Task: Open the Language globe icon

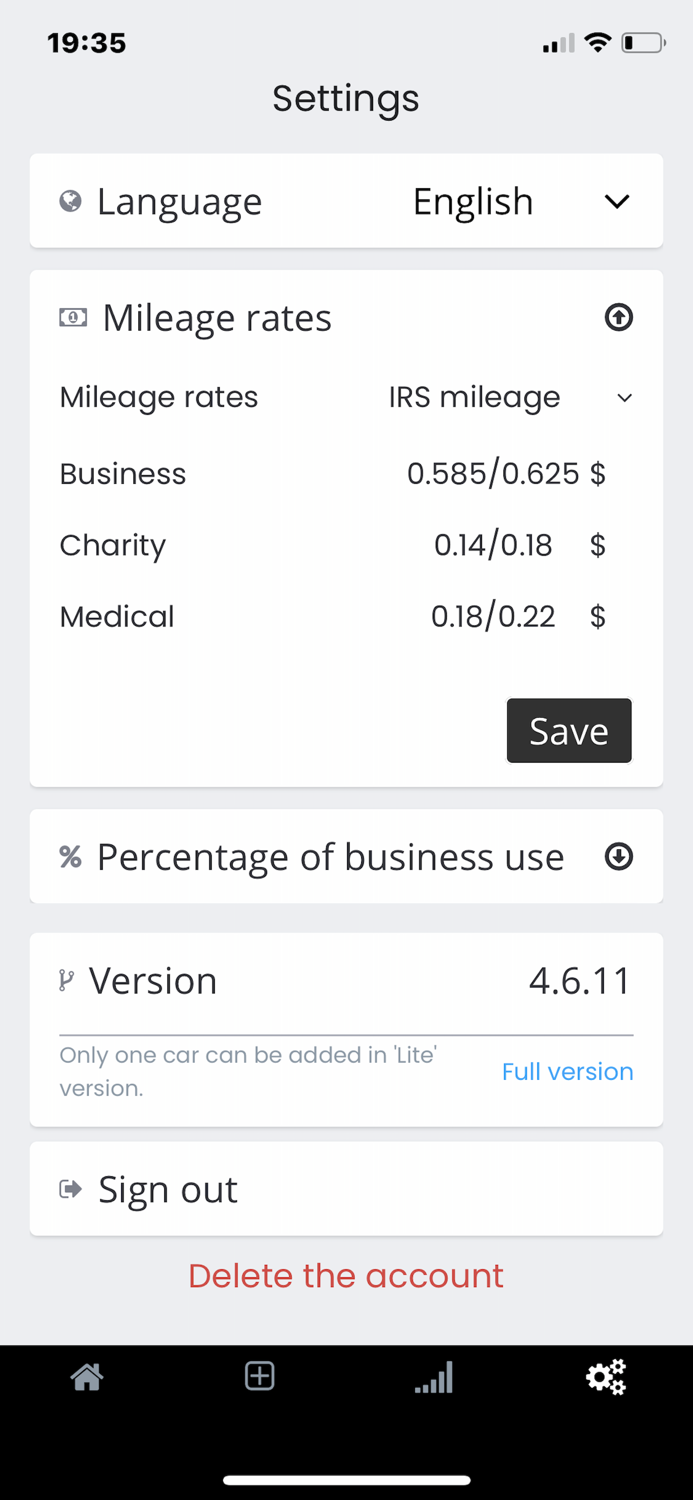Action: (x=68, y=201)
